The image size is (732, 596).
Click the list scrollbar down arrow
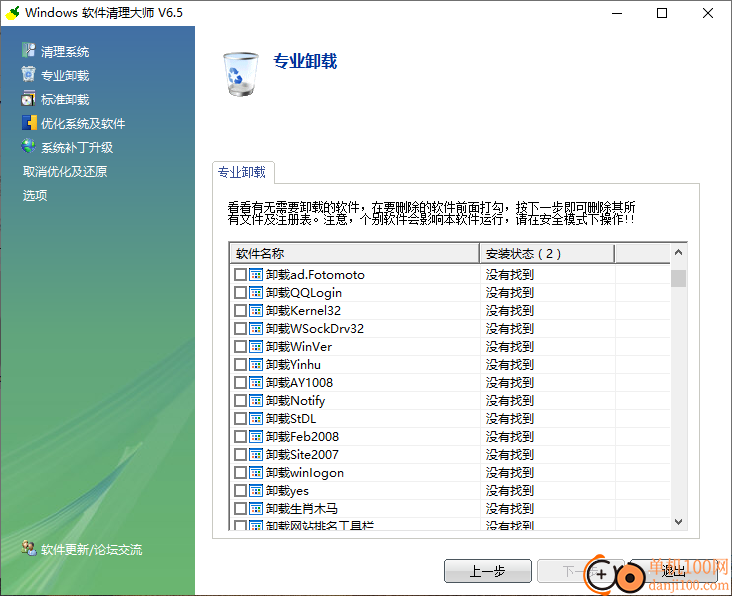[678, 522]
